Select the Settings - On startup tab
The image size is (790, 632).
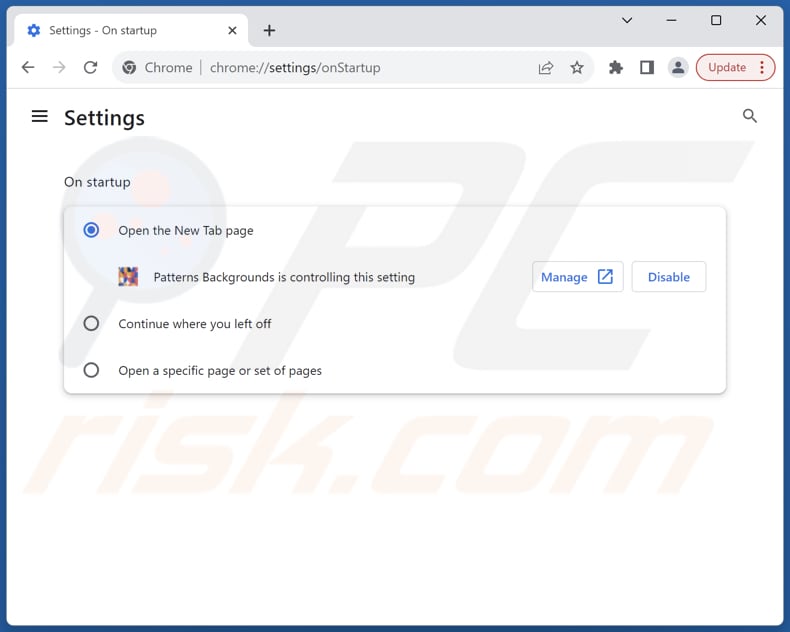point(131,30)
